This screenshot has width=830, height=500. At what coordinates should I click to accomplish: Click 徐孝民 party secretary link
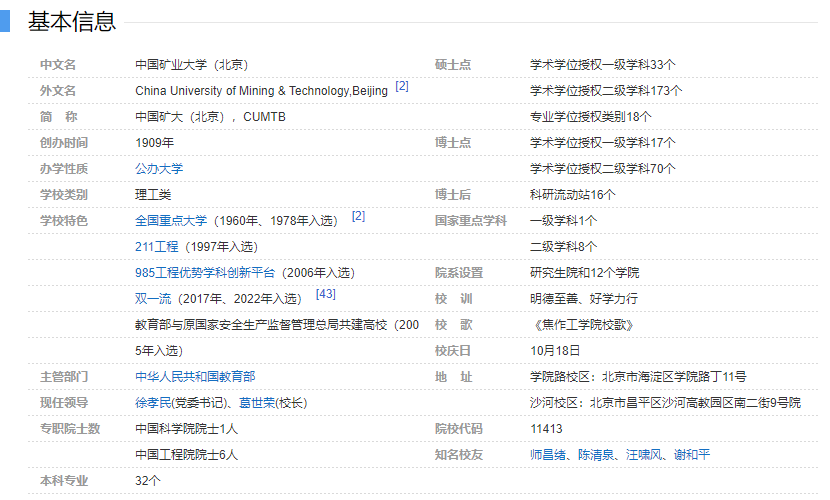[x=153, y=402]
